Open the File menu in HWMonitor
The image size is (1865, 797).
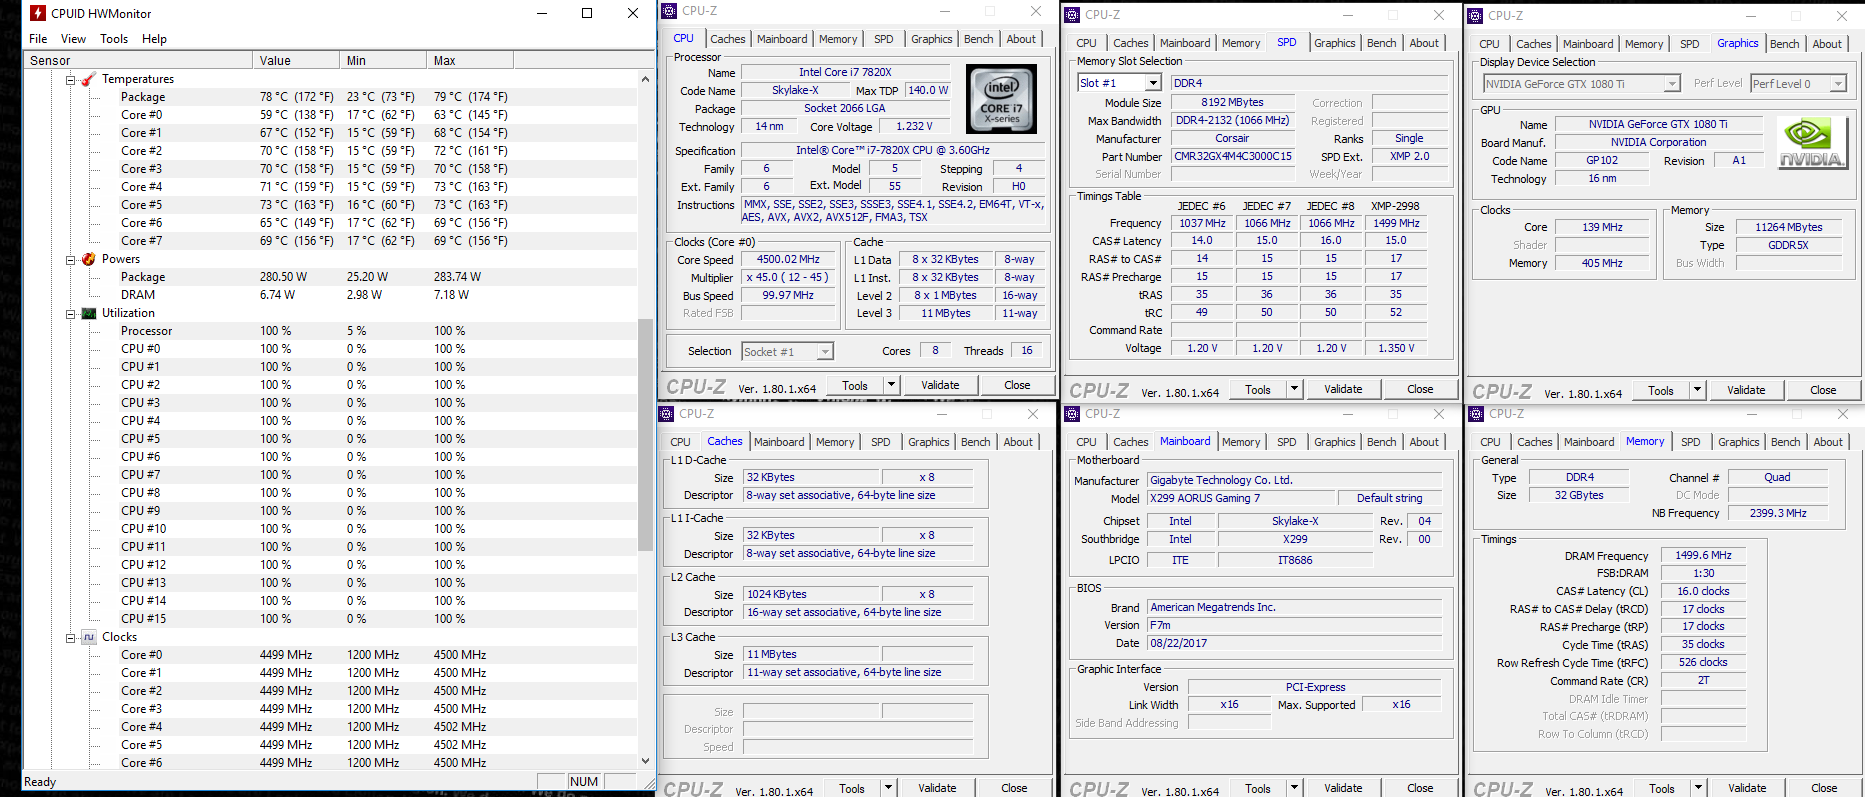[38, 39]
